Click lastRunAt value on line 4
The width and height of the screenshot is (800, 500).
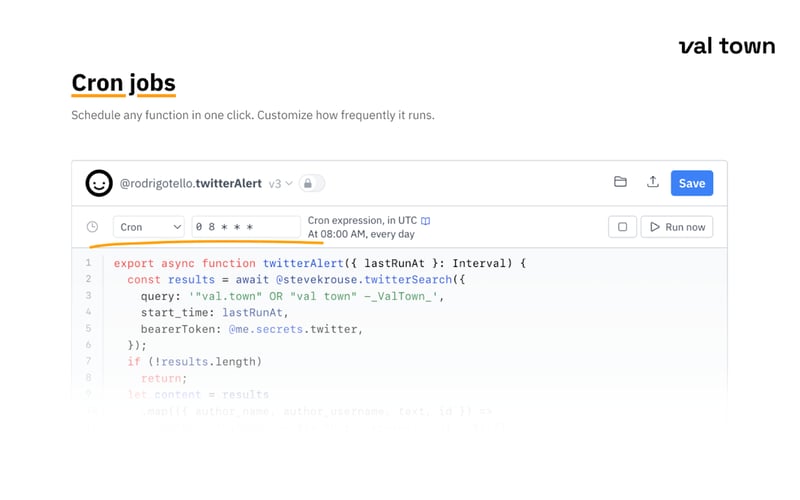tap(252, 312)
